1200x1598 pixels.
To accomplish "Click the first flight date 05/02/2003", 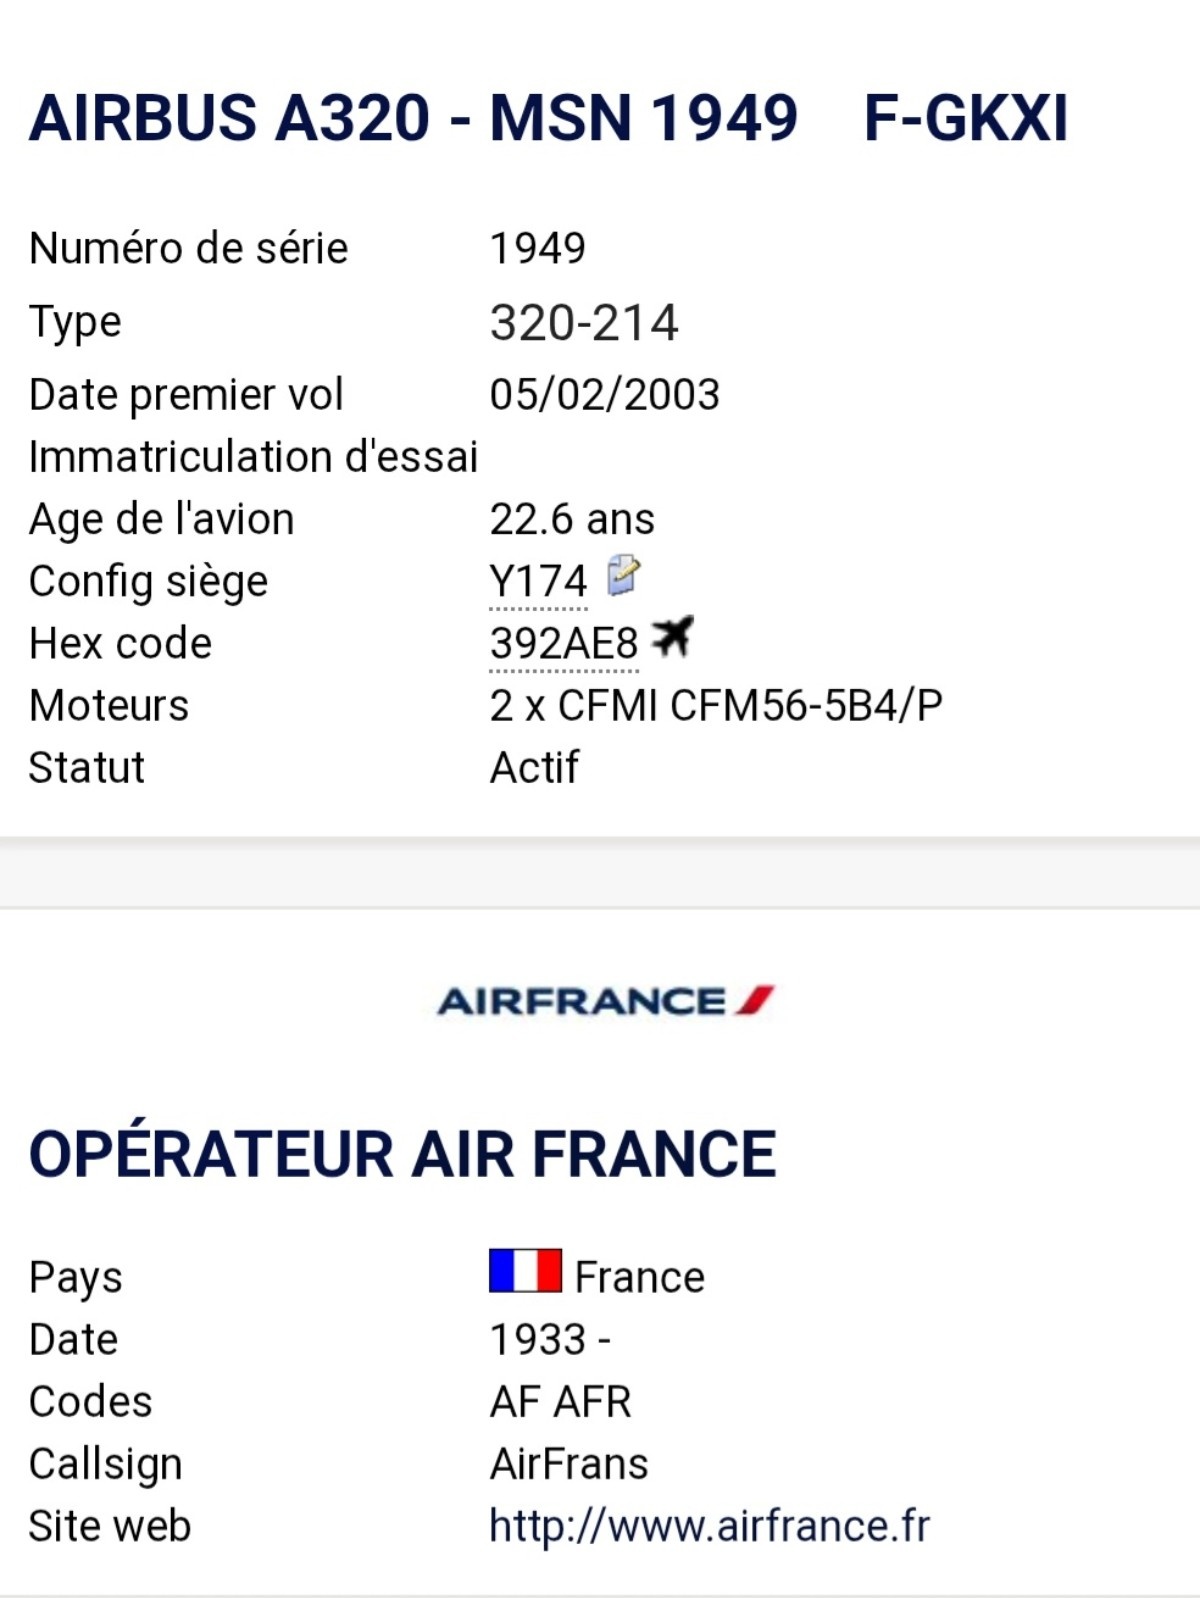I will pos(604,395).
